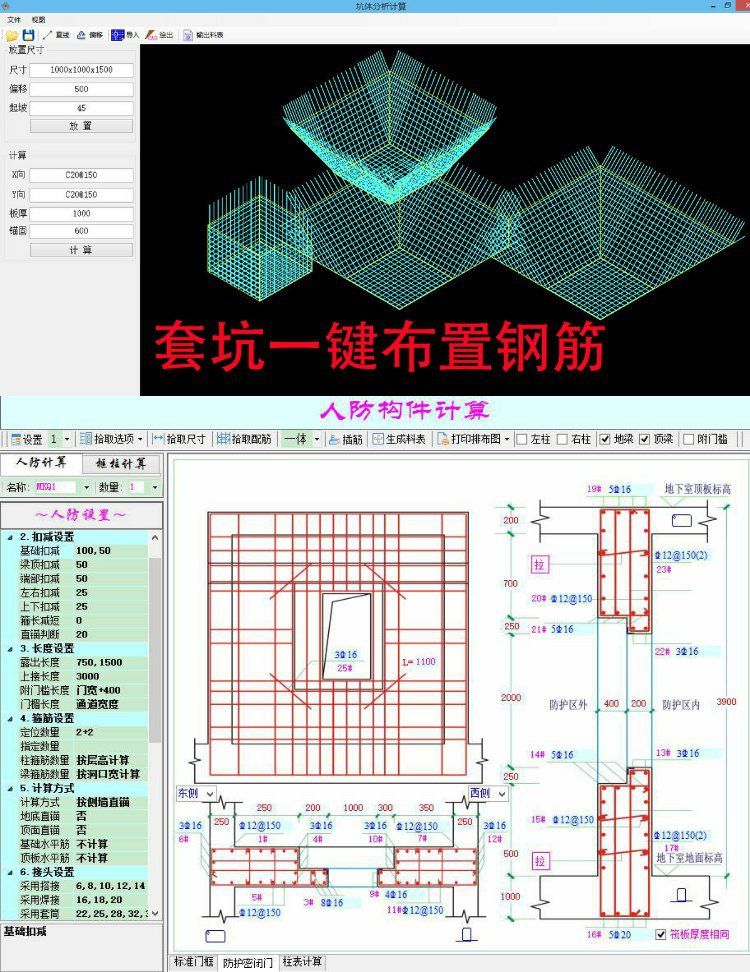
Task: Click the app icon in the title bar
Action: [6, 6]
